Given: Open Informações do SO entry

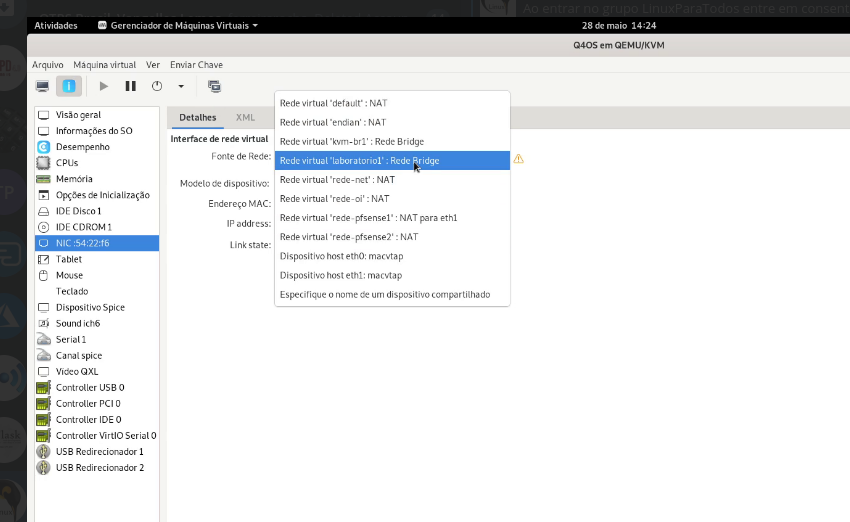Looking at the screenshot, I should pyautogui.click(x=97, y=131).
